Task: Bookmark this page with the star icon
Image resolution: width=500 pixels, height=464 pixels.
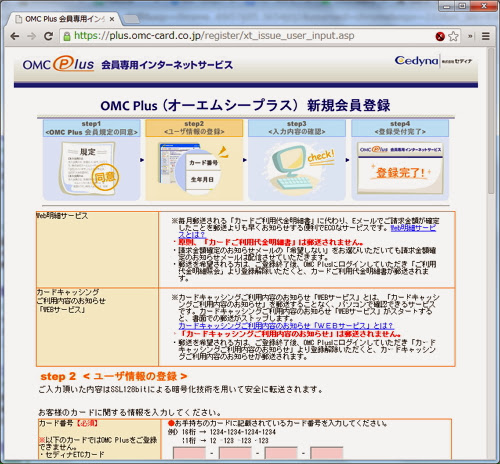Action: [453, 36]
